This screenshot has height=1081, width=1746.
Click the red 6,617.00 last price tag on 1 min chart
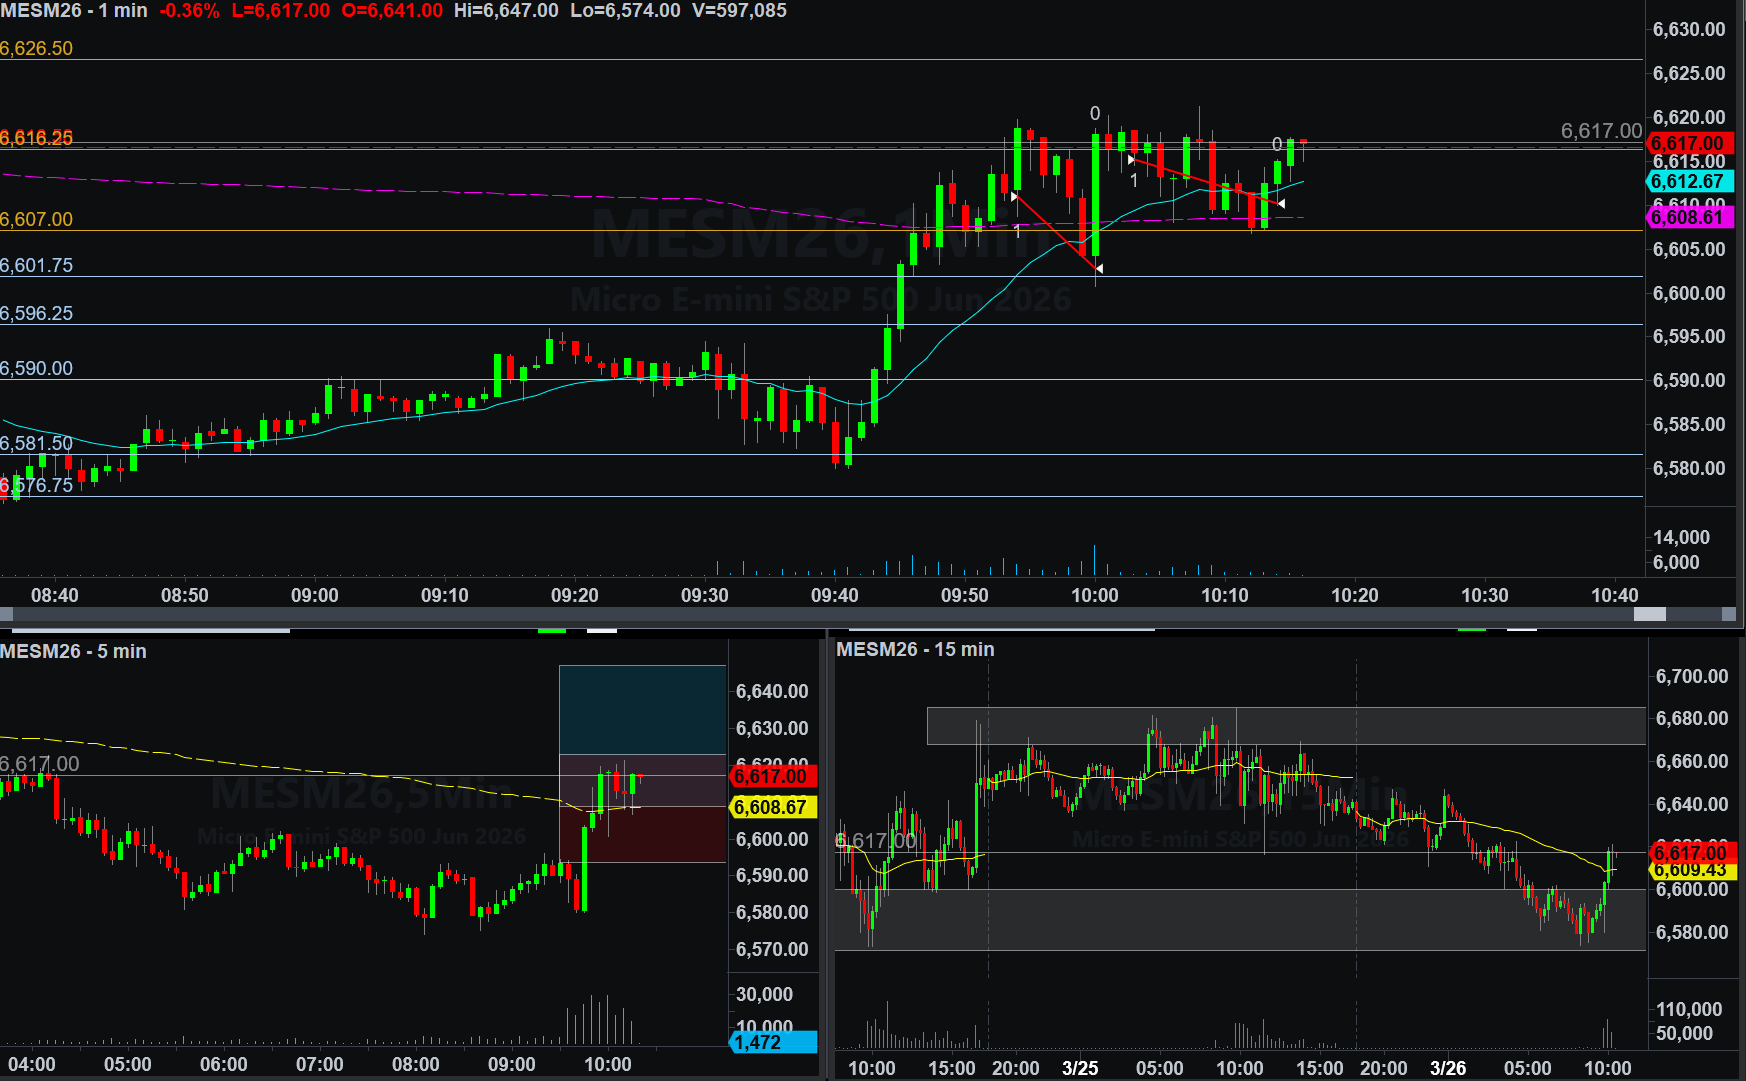click(1688, 143)
